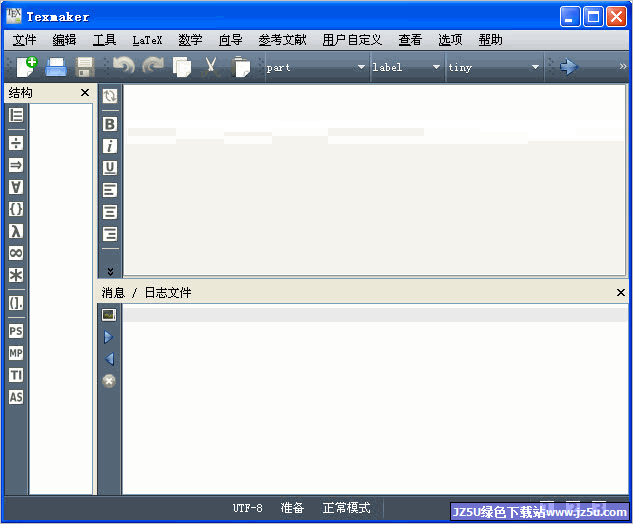The image size is (633, 524).
Task: Click the stop process icon in messages panel
Action: (x=109, y=381)
